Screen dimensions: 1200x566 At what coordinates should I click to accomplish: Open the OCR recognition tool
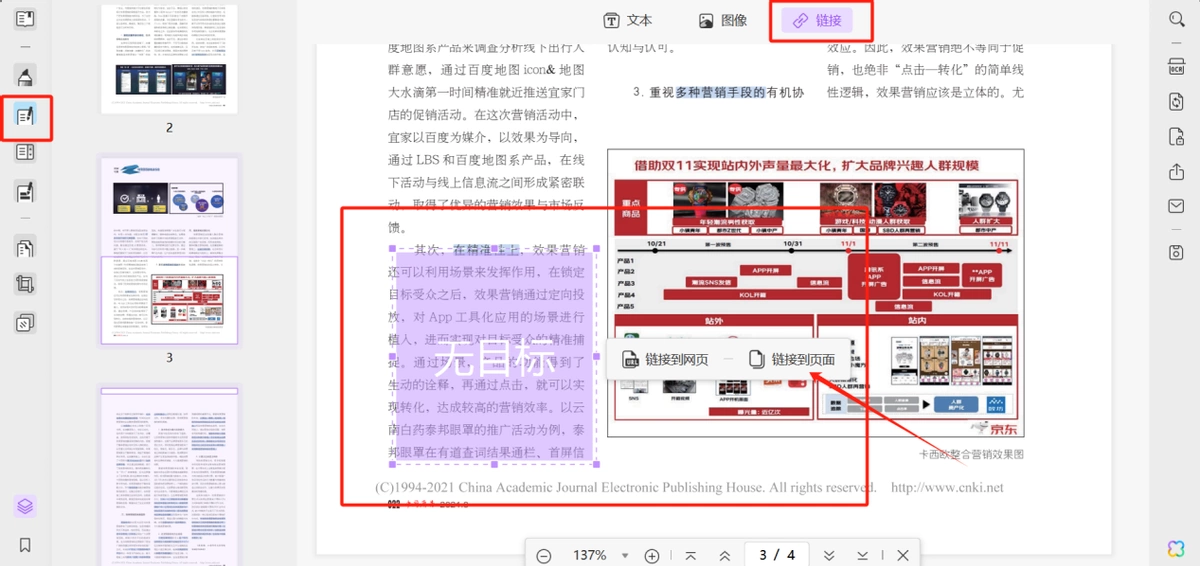point(1176,66)
